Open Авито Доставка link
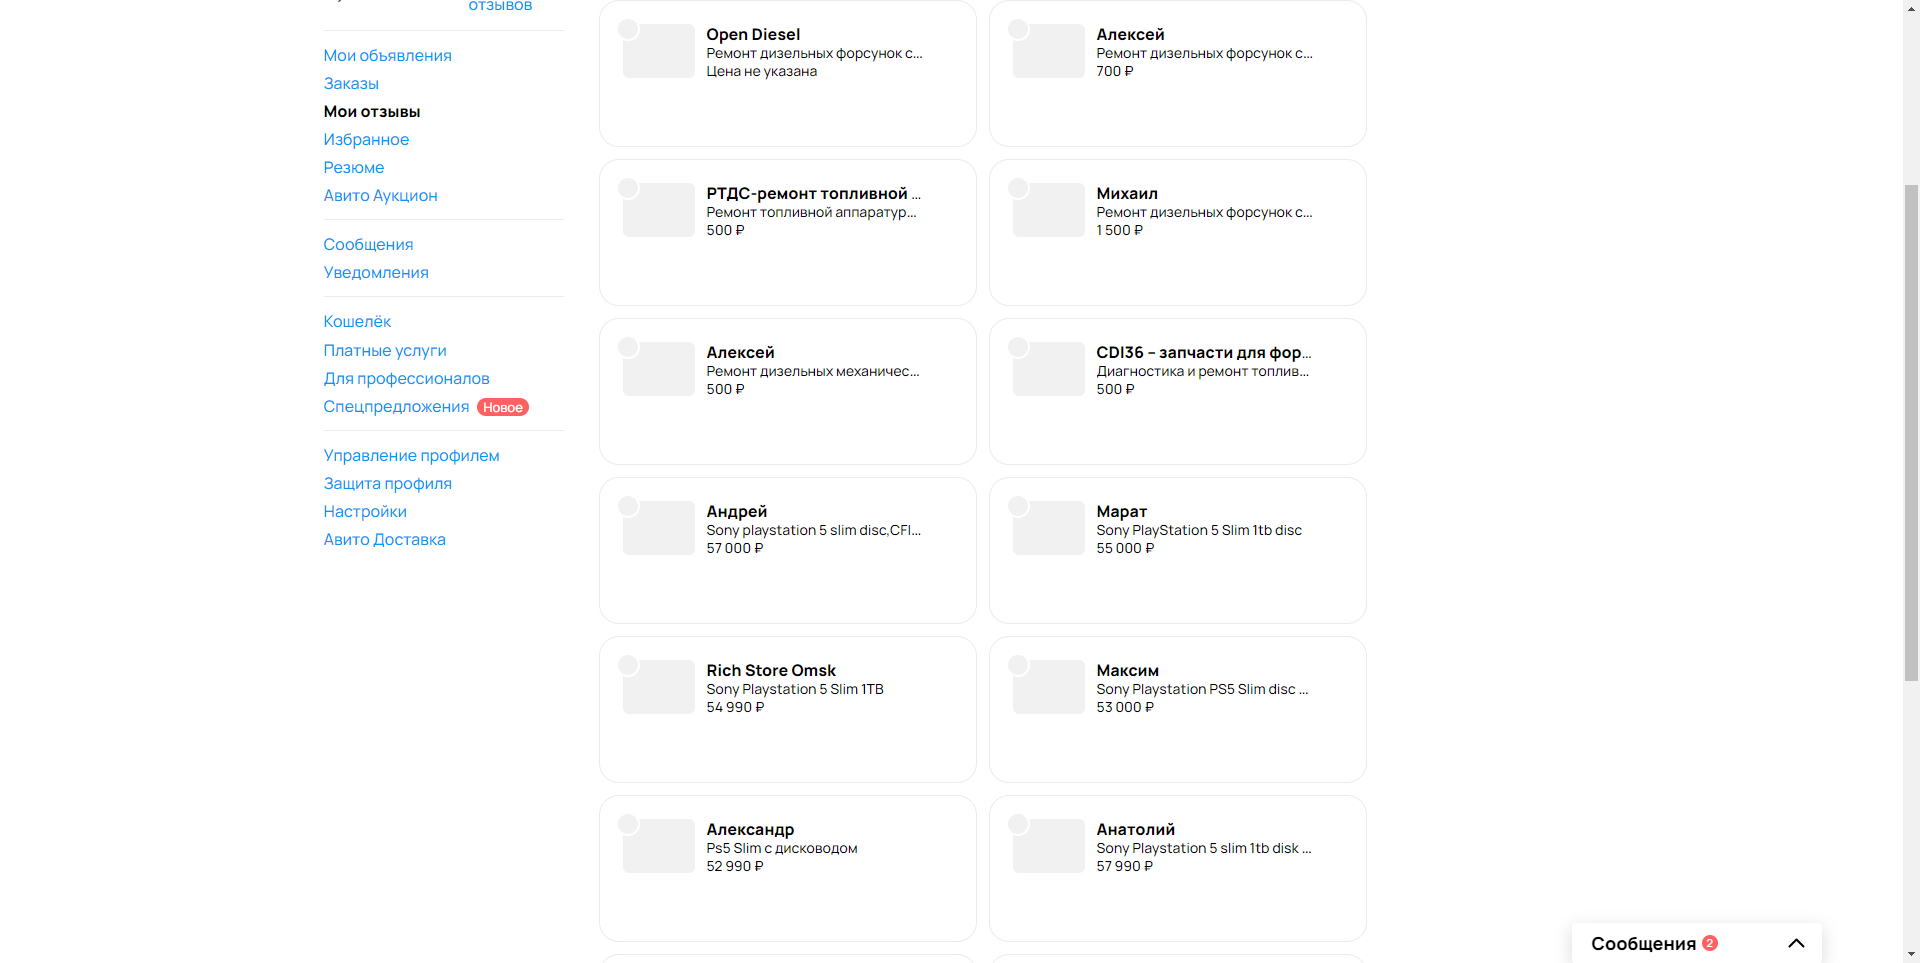This screenshot has height=963, width=1920. point(384,540)
